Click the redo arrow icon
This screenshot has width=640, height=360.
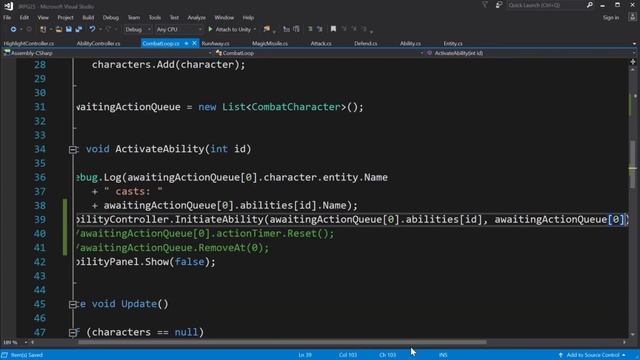108,29
